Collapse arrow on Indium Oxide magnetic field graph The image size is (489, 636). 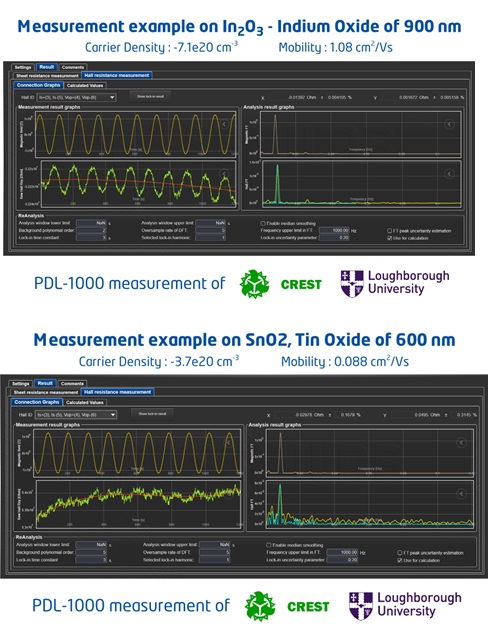pyautogui.click(x=224, y=124)
